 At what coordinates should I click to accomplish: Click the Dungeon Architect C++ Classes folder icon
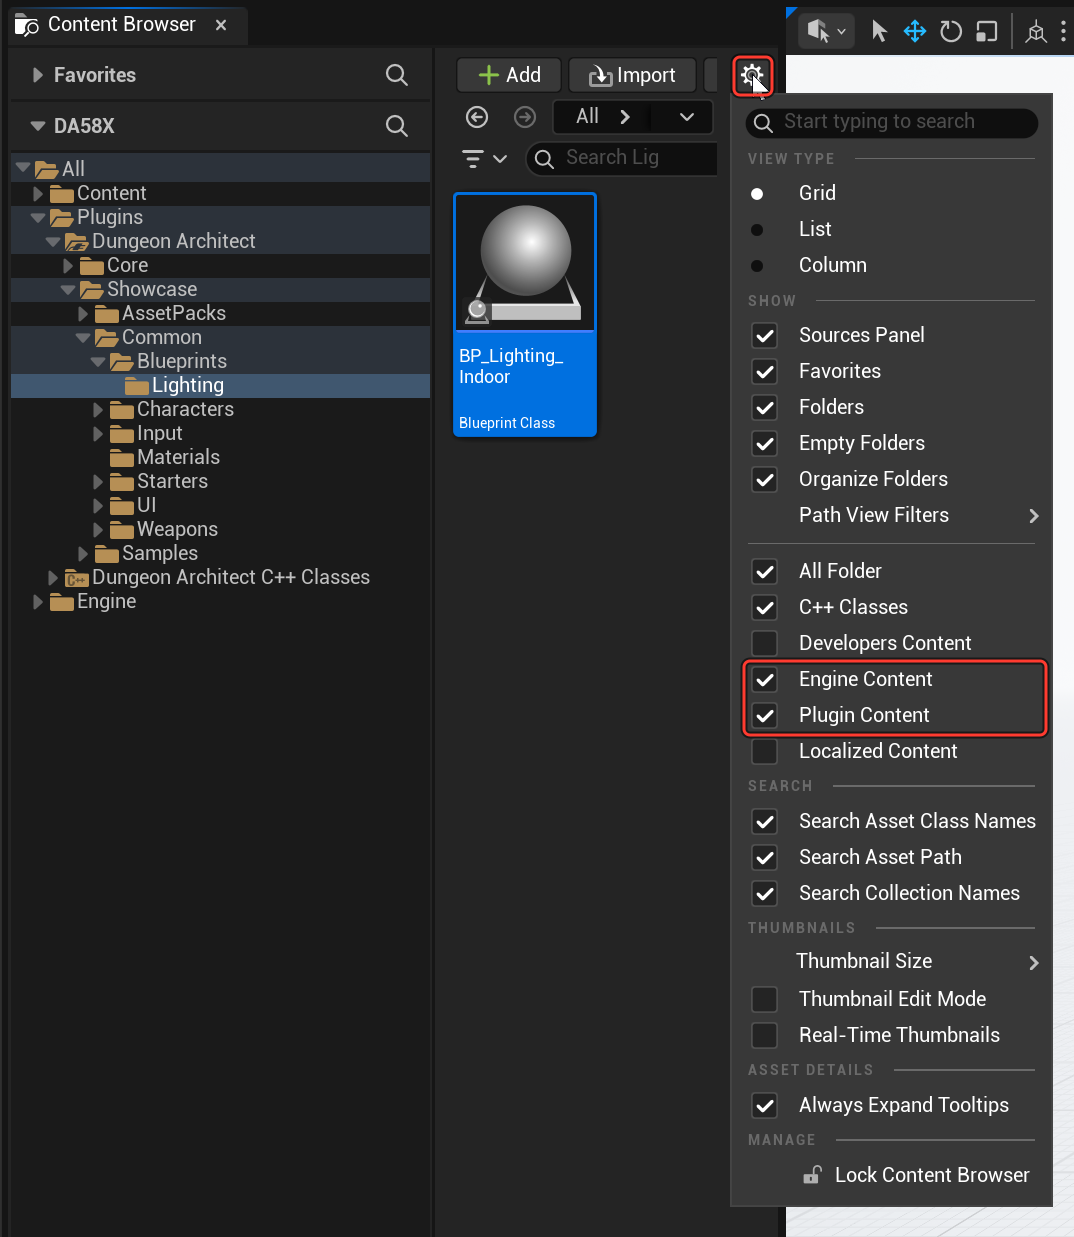(x=76, y=578)
